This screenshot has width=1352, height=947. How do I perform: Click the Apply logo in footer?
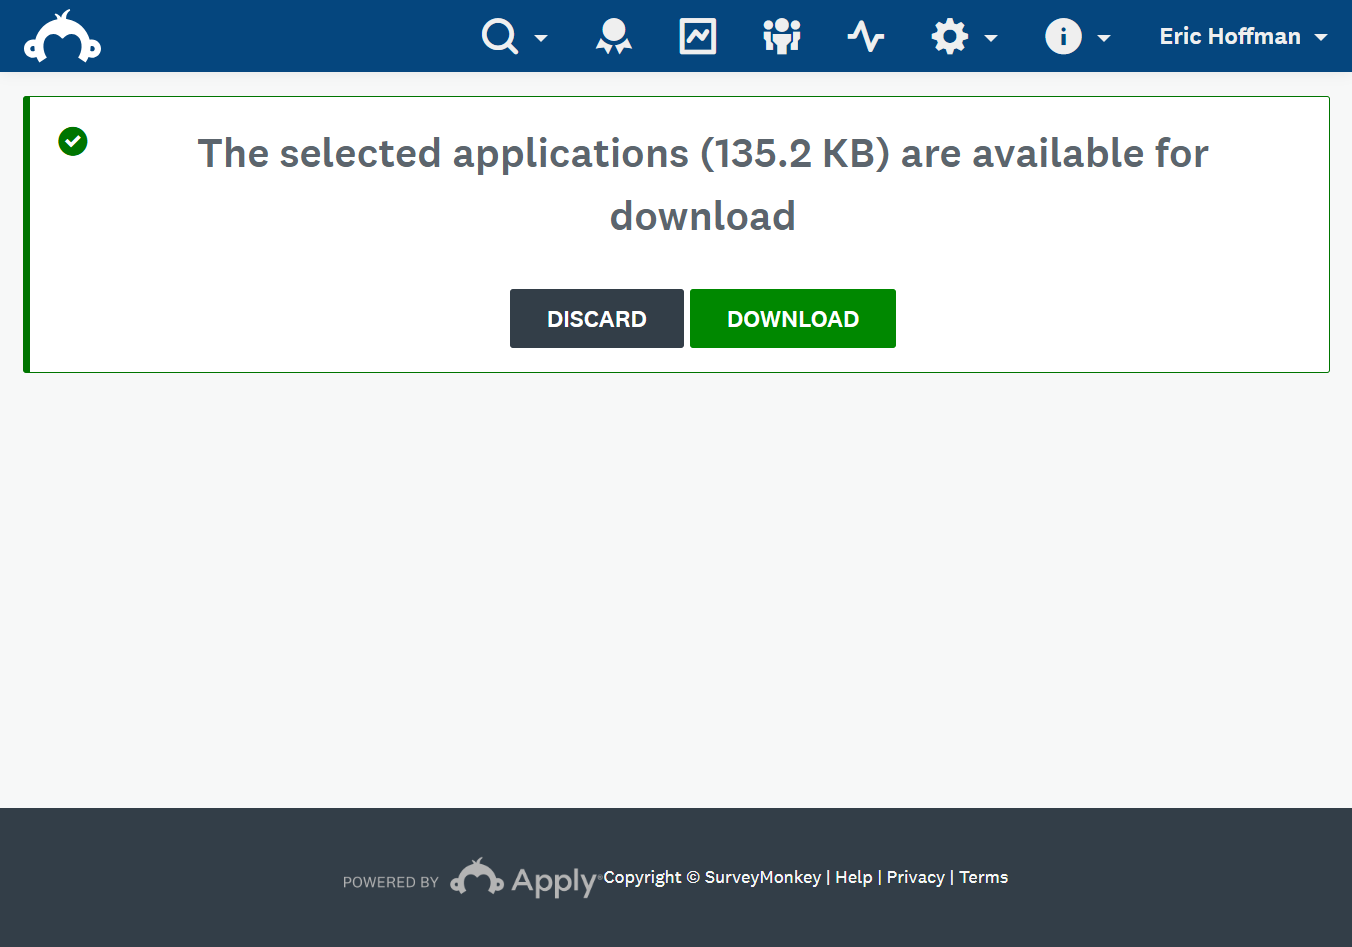tap(524, 878)
